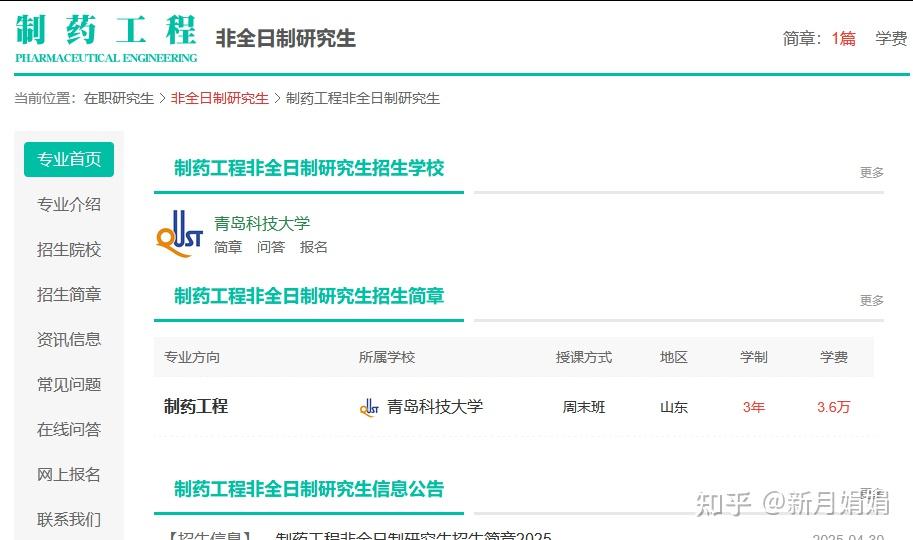Click the 制药工程 site logo
This screenshot has height=540, width=913.
point(106,38)
